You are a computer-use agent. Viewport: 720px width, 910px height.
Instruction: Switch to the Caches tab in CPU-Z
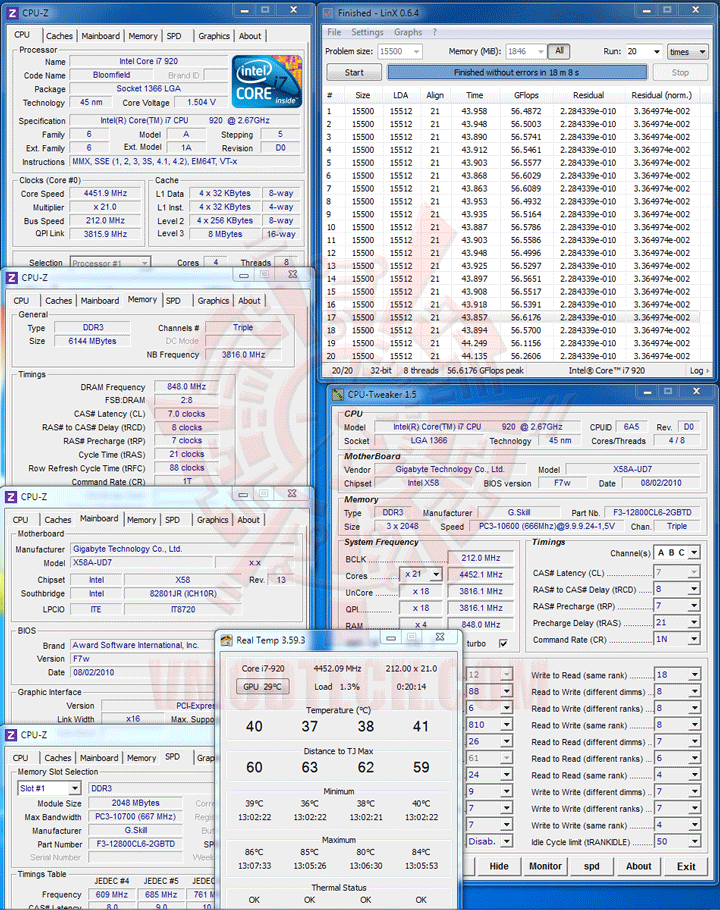[x=59, y=36]
